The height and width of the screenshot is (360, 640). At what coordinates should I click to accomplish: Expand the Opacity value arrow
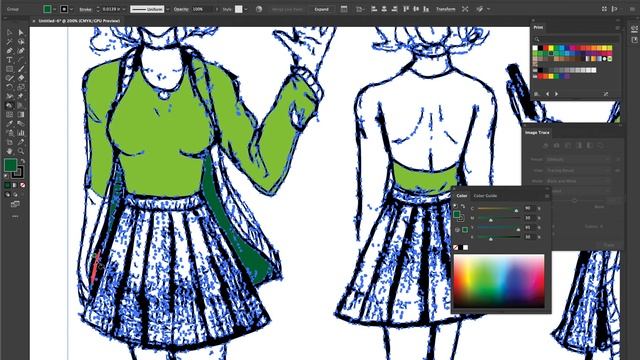217,9
